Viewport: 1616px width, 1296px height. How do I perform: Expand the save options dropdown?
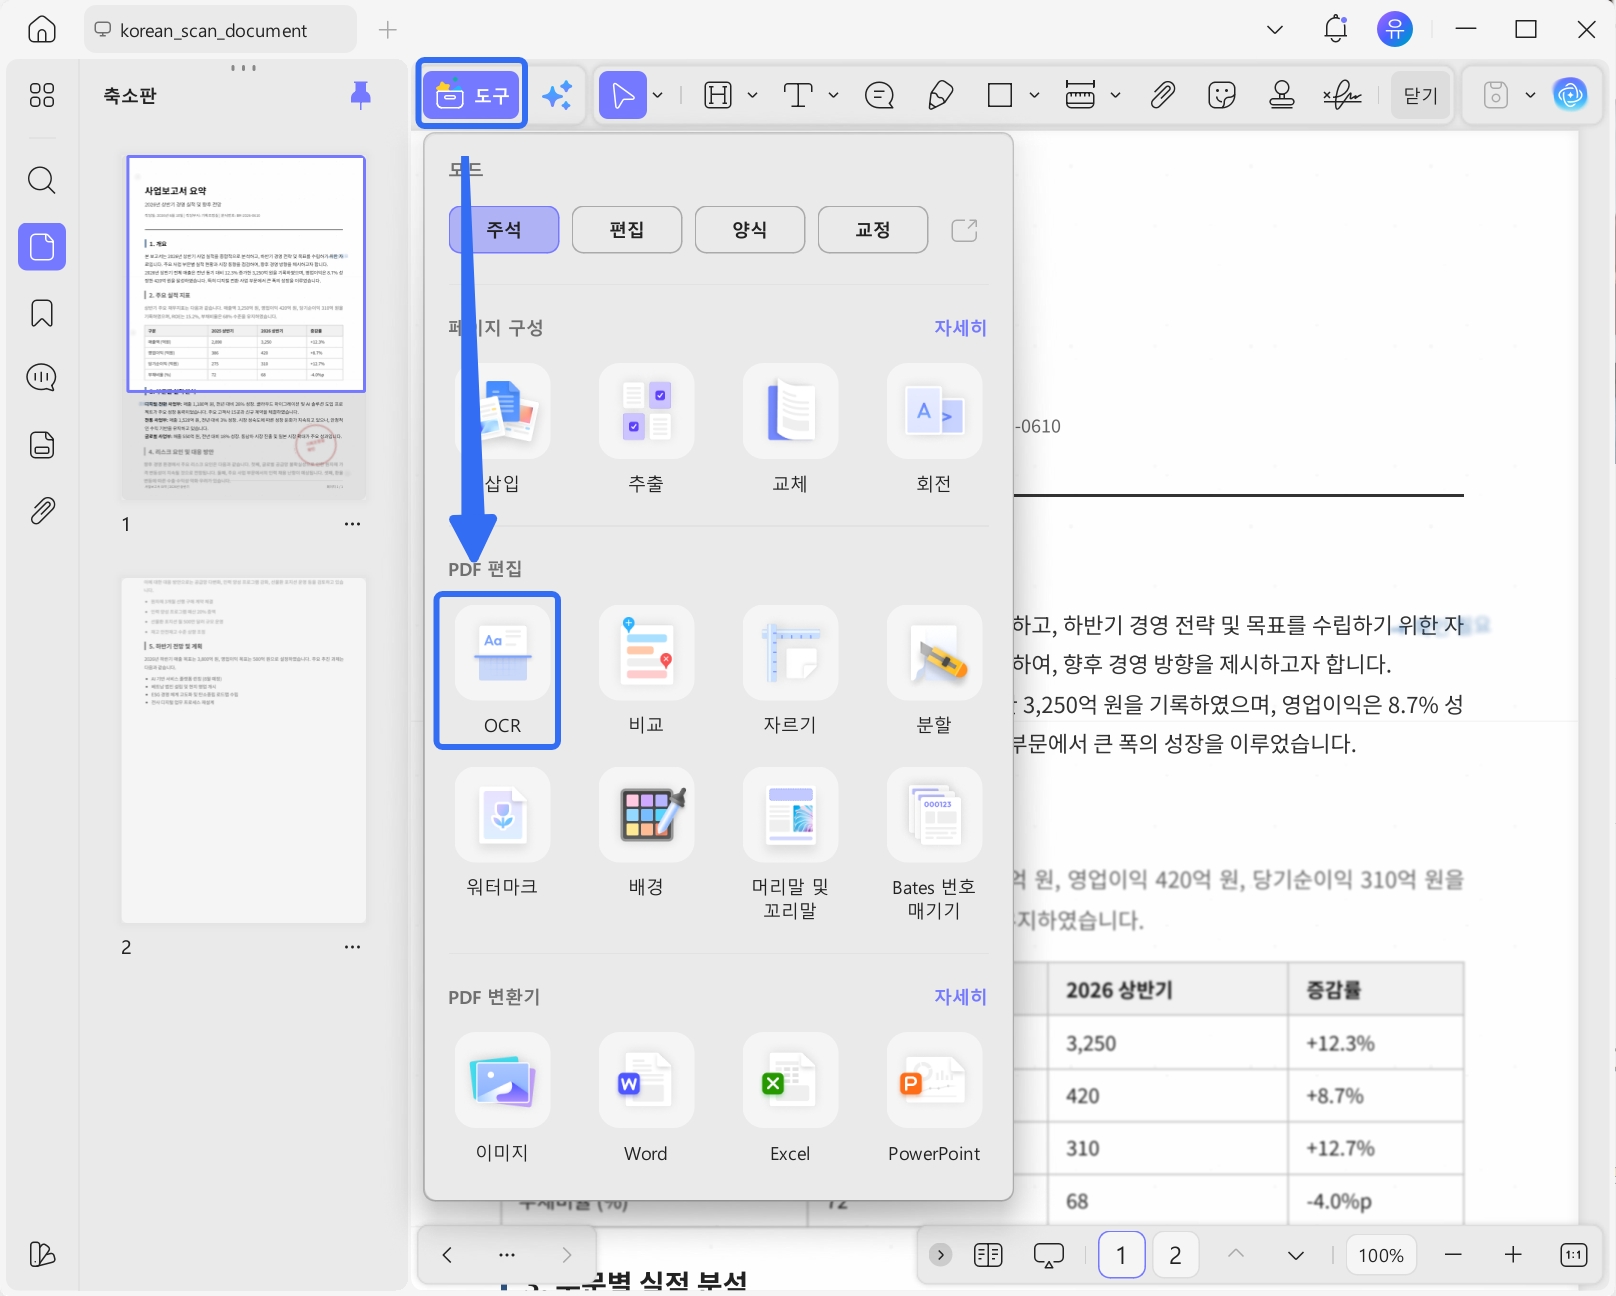pos(1530,95)
